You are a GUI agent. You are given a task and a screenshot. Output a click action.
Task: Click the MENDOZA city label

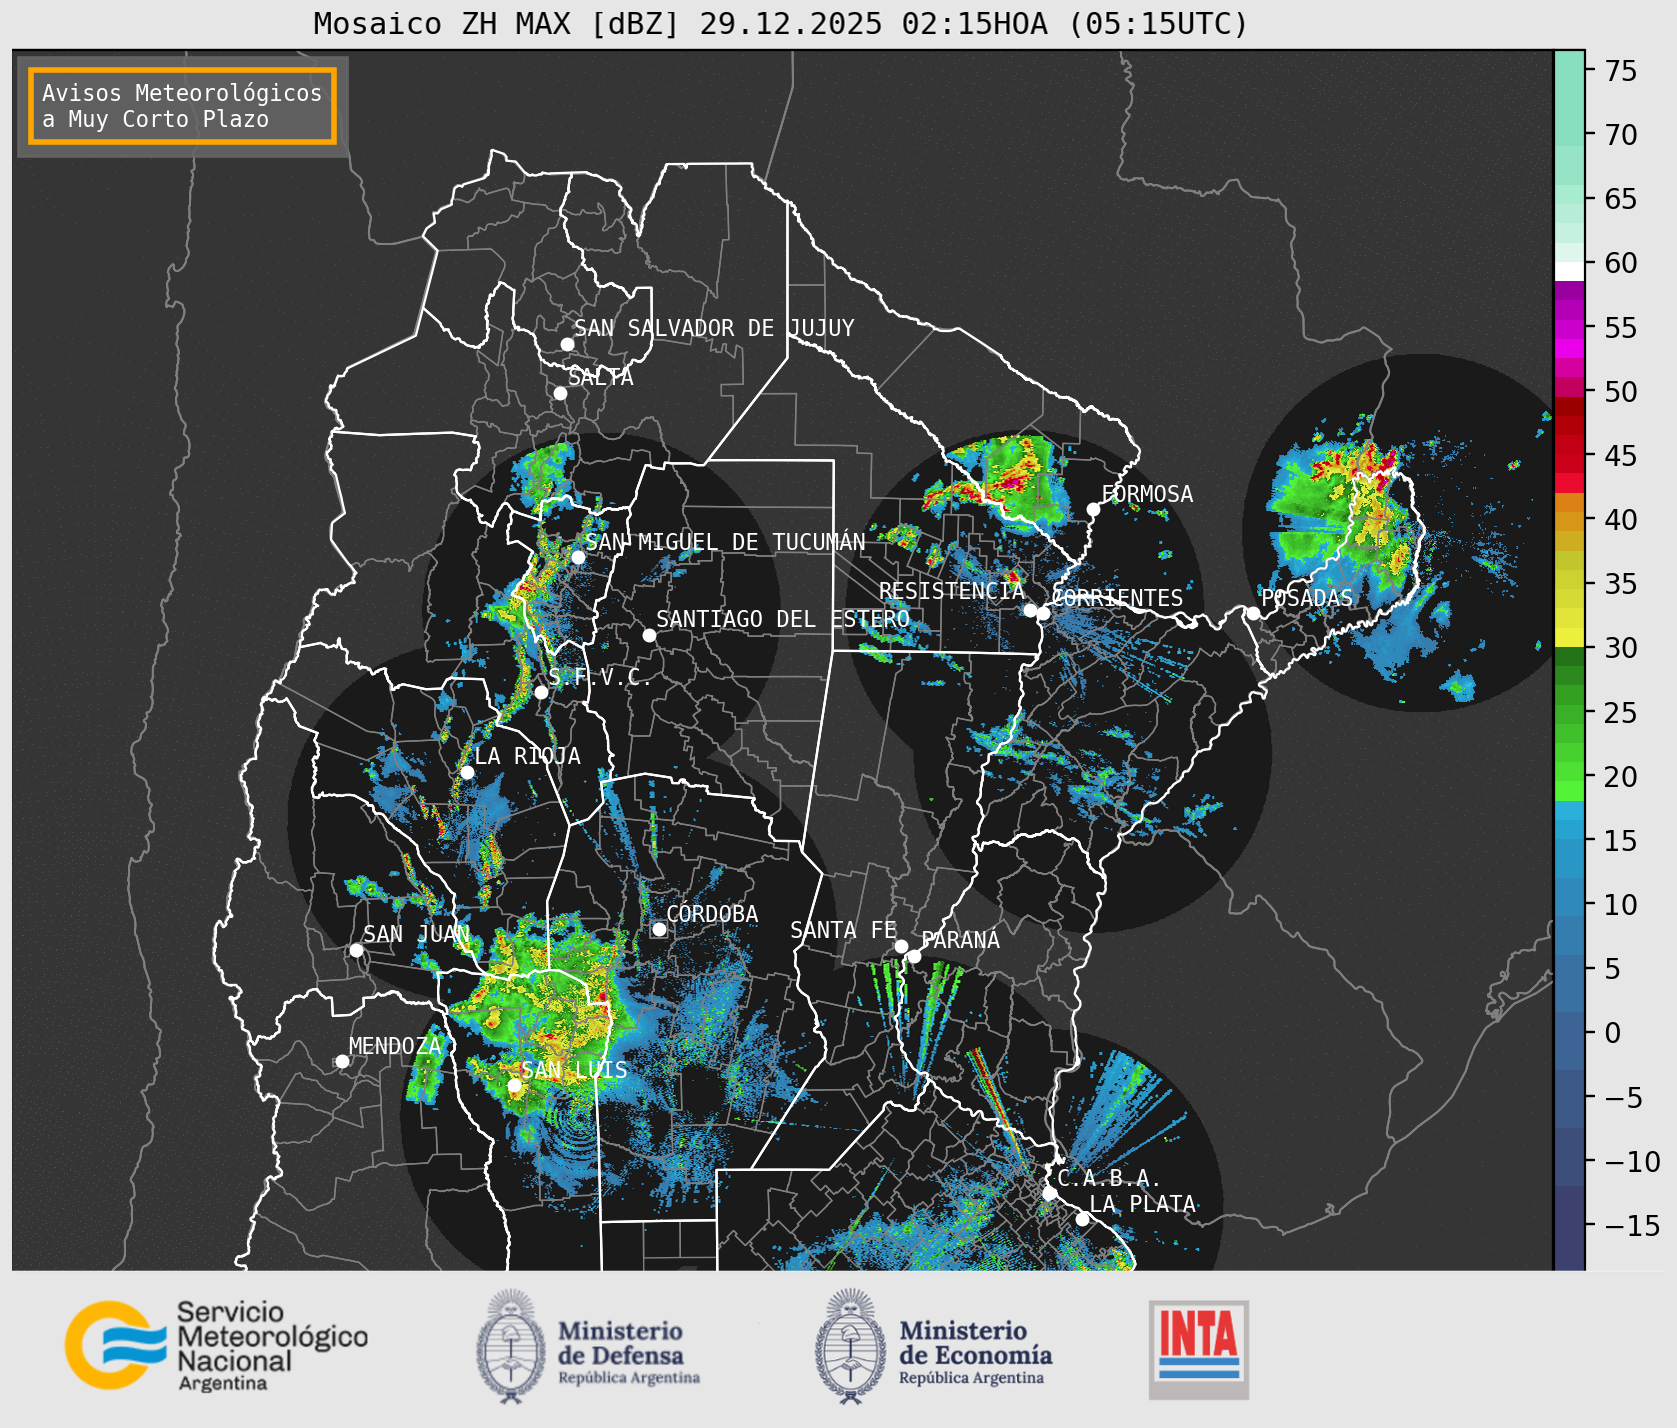pos(395,1046)
